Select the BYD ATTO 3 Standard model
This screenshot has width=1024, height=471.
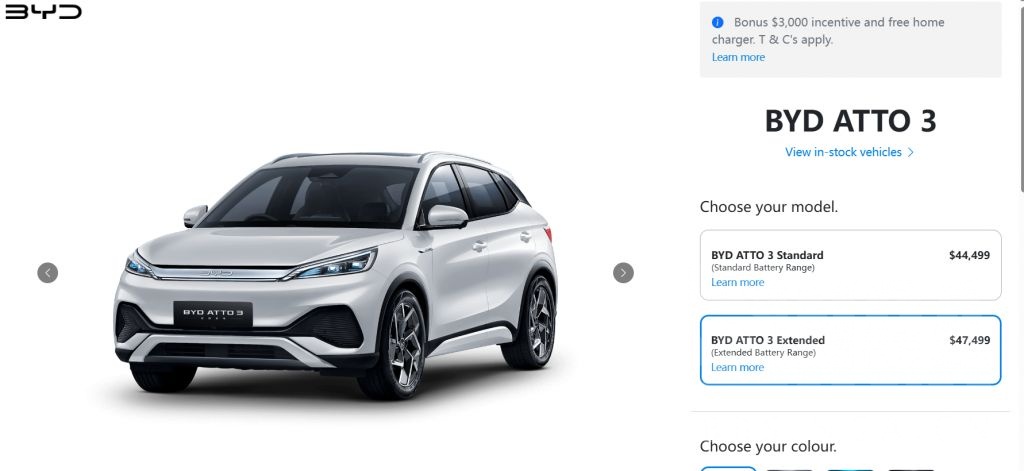pos(850,265)
